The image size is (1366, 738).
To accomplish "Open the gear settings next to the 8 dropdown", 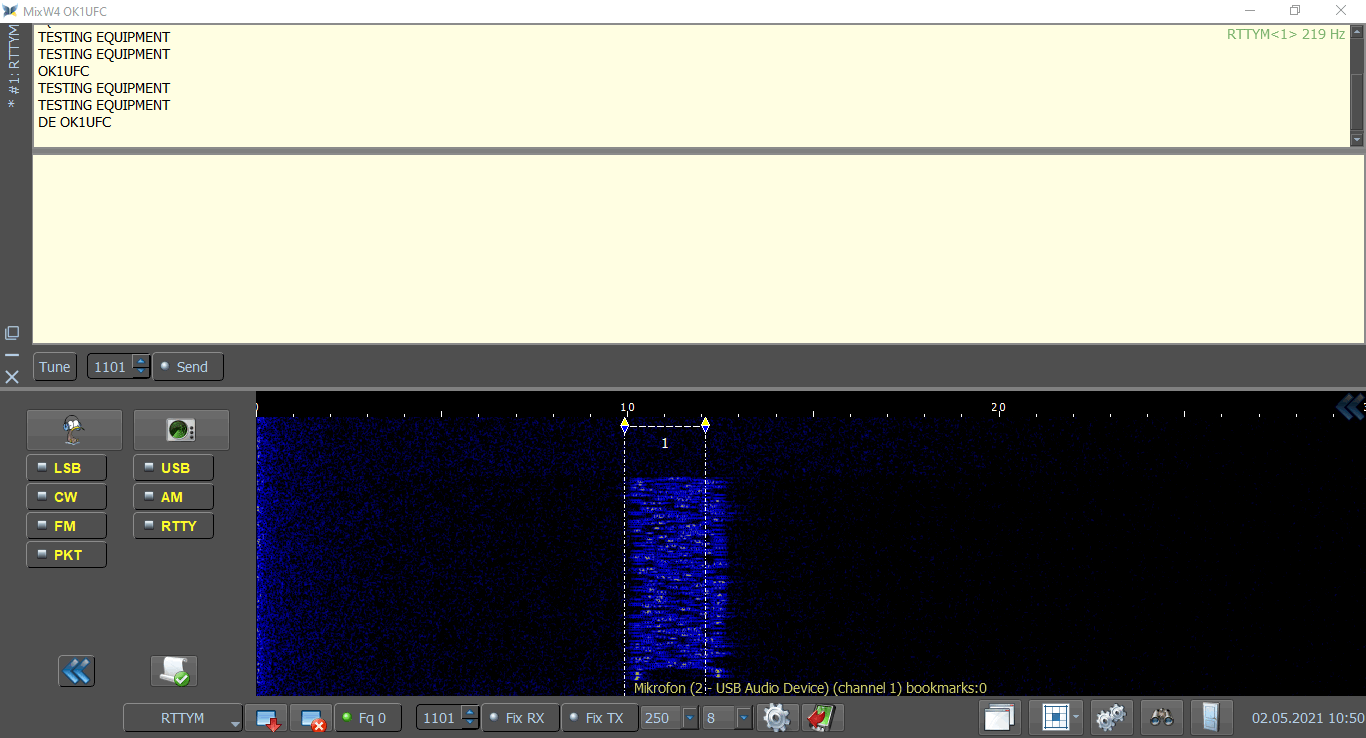I will (x=776, y=718).
